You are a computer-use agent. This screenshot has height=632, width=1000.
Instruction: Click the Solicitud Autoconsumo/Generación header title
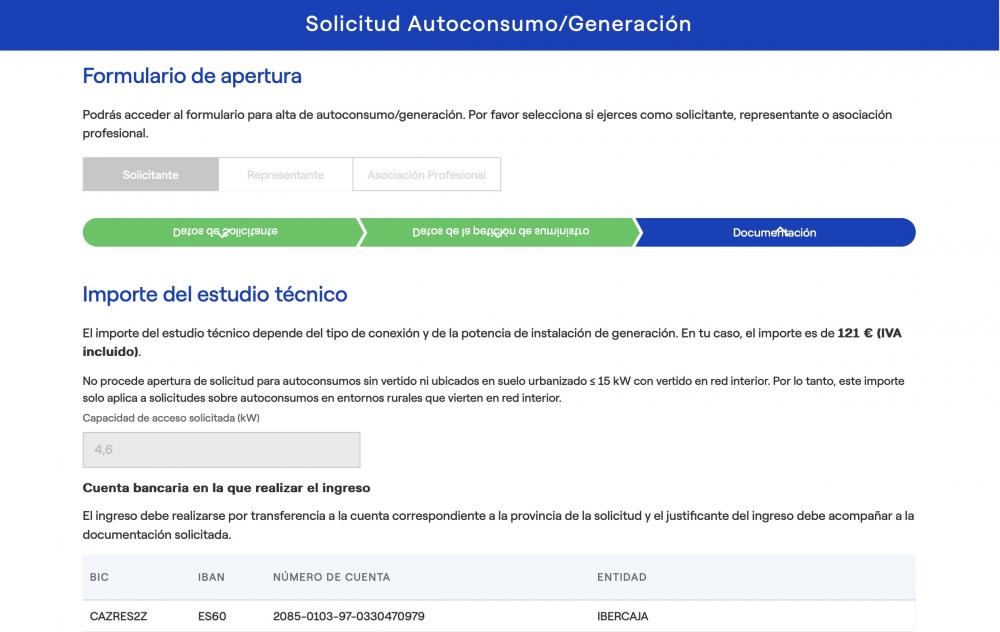click(498, 24)
